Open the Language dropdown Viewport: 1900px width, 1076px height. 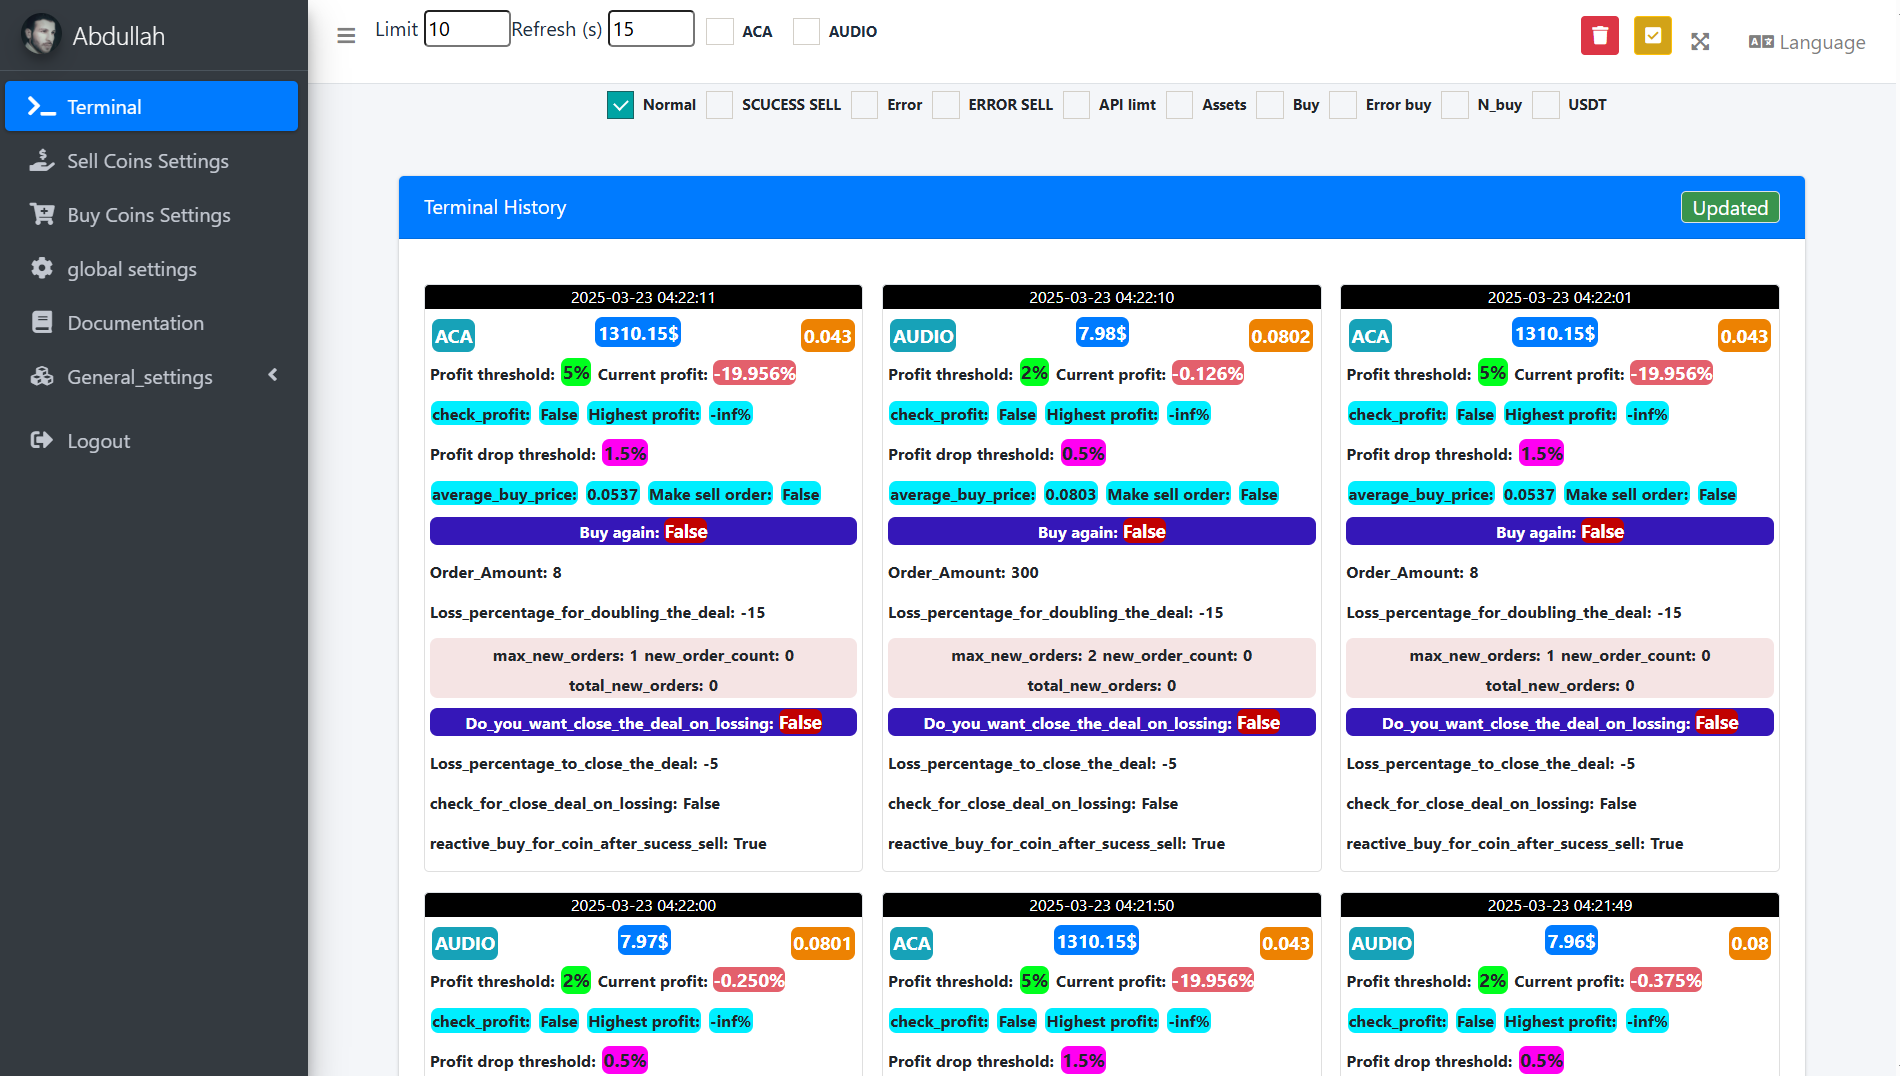click(x=1807, y=42)
